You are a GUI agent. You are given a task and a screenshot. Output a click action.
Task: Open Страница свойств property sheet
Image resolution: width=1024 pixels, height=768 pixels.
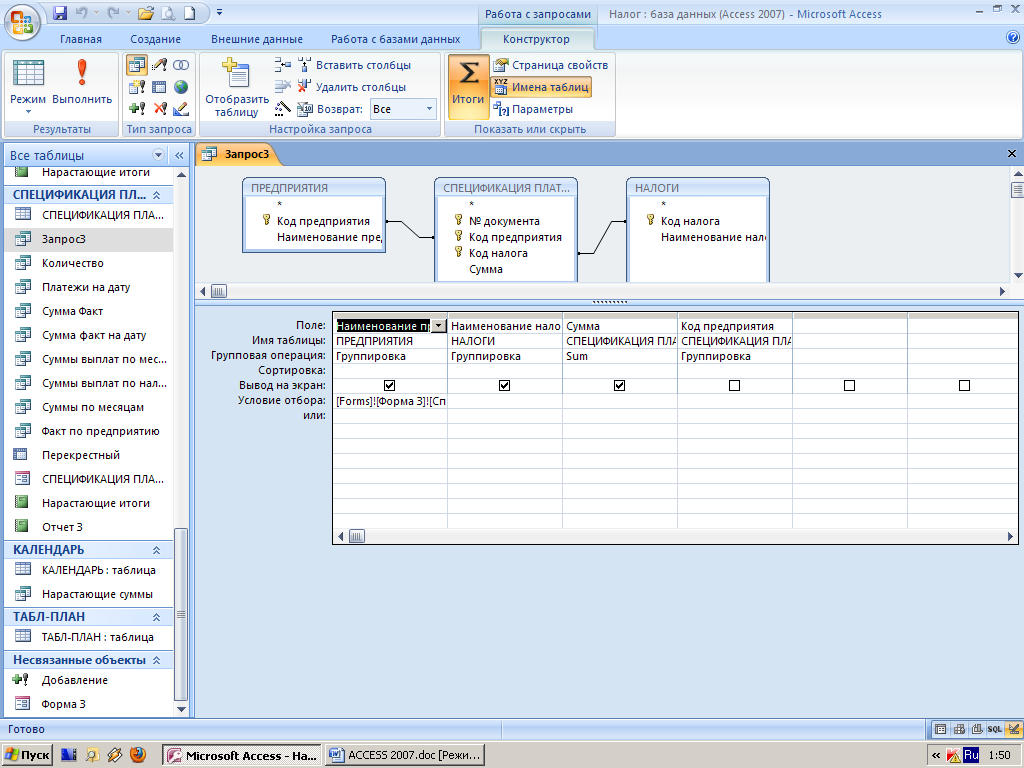pos(551,65)
